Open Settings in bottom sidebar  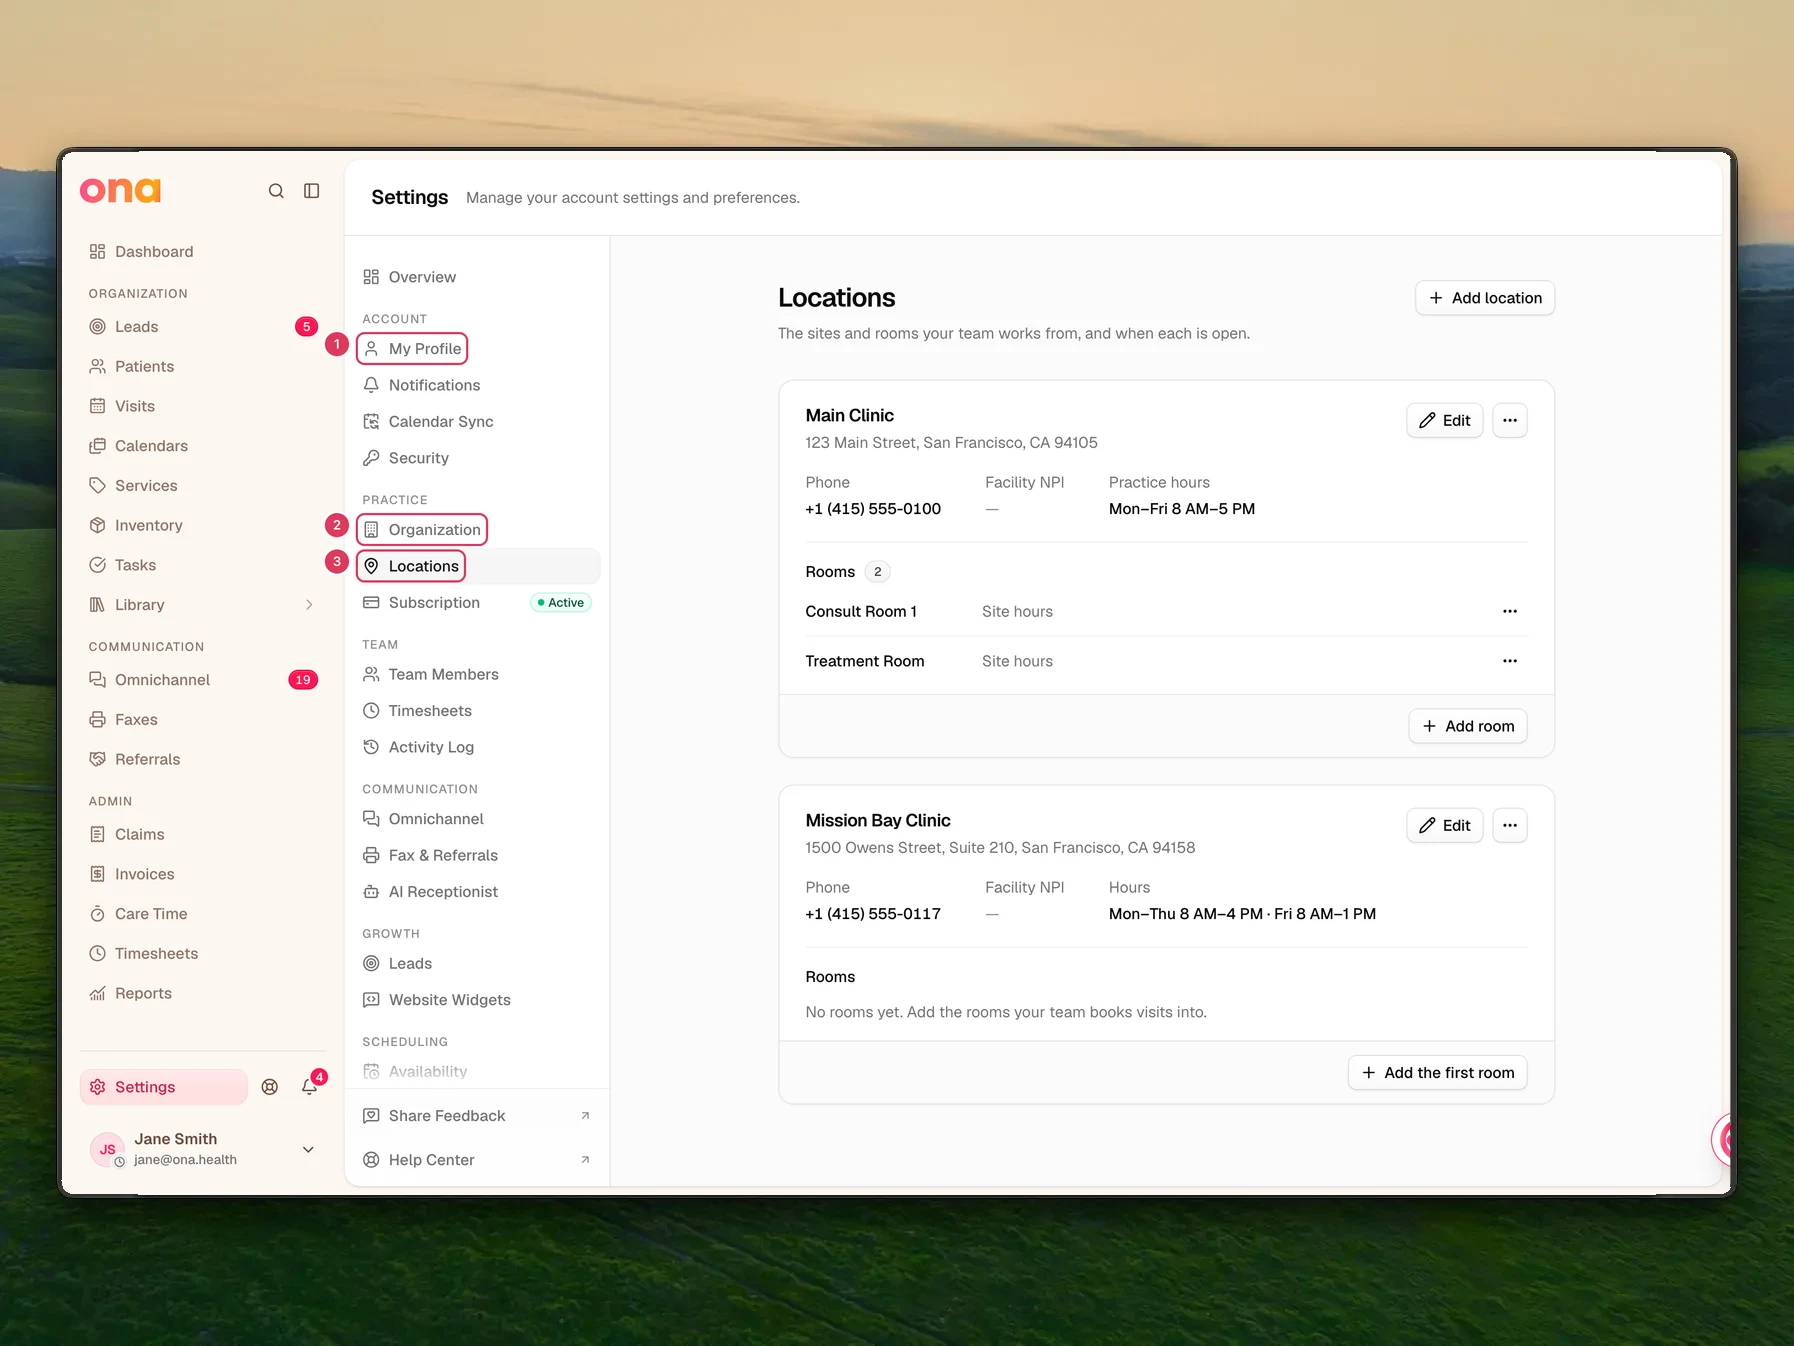click(x=164, y=1087)
